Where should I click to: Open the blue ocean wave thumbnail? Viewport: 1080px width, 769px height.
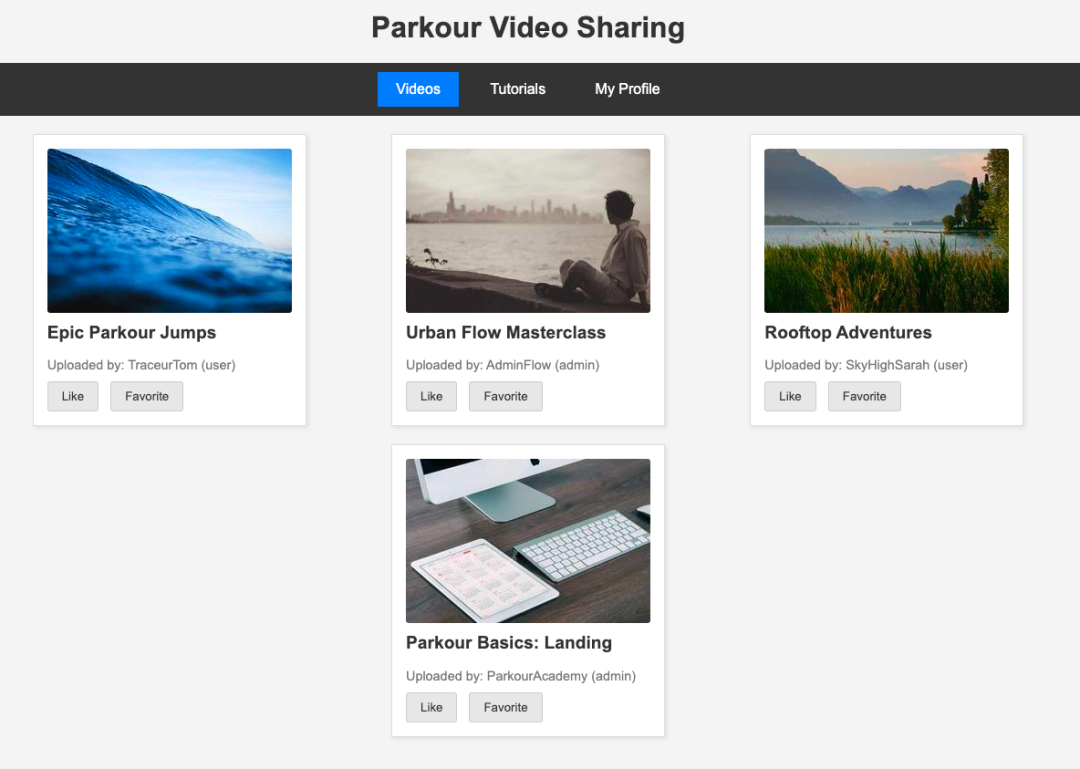pyautogui.click(x=170, y=231)
